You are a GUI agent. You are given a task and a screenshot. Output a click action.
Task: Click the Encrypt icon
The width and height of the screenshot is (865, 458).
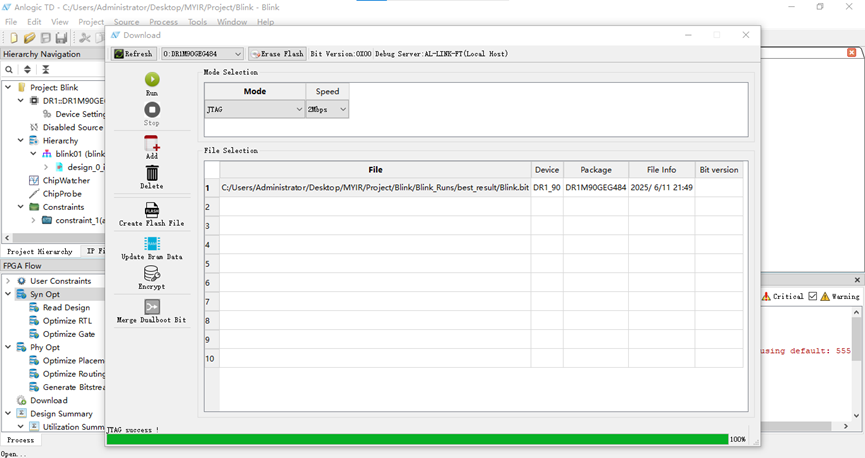click(152, 274)
